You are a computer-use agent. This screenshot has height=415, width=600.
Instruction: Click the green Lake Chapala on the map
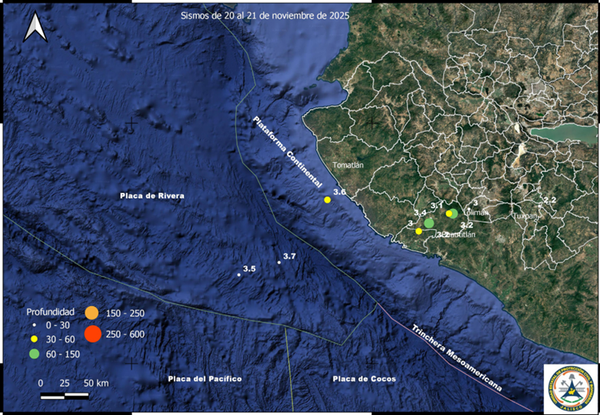[x=564, y=134]
